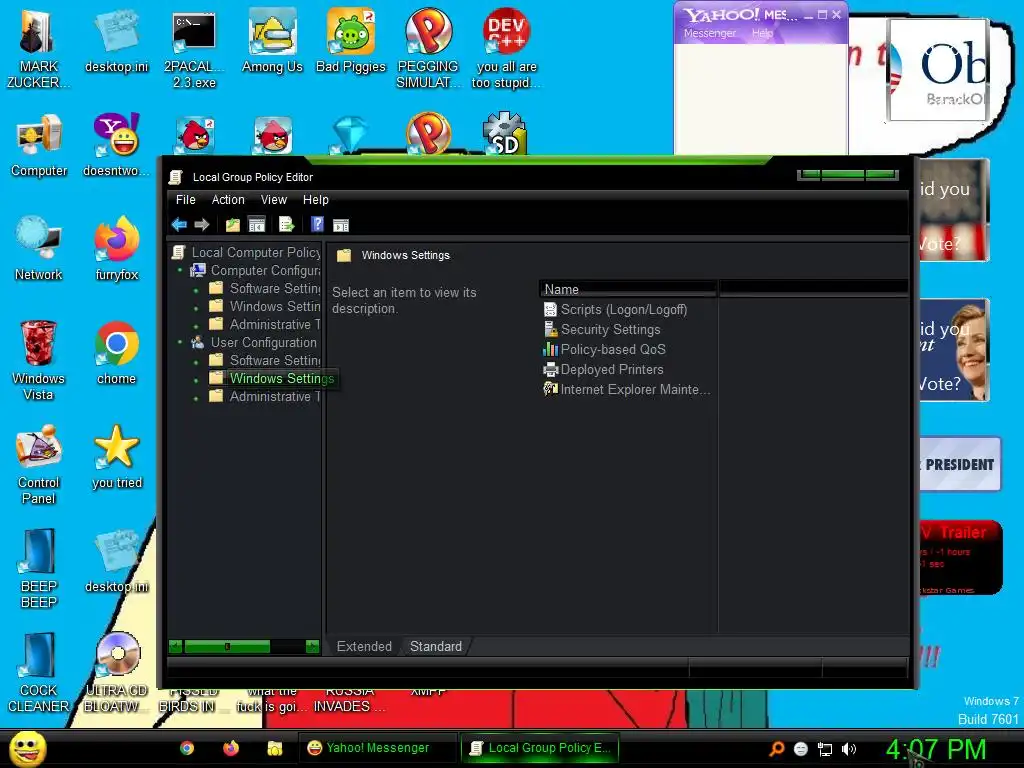Click Local Group Policy Editor taskbar button
Screen dimensions: 1024x768
(539, 748)
